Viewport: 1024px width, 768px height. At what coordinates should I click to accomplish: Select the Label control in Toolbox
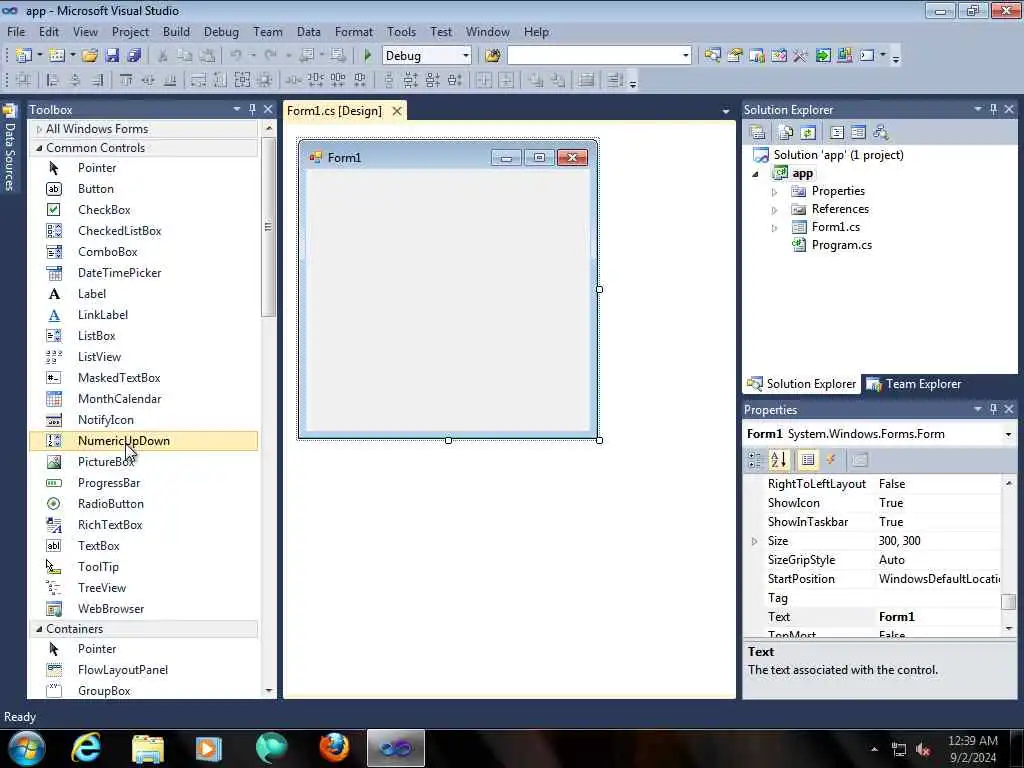(144, 294)
